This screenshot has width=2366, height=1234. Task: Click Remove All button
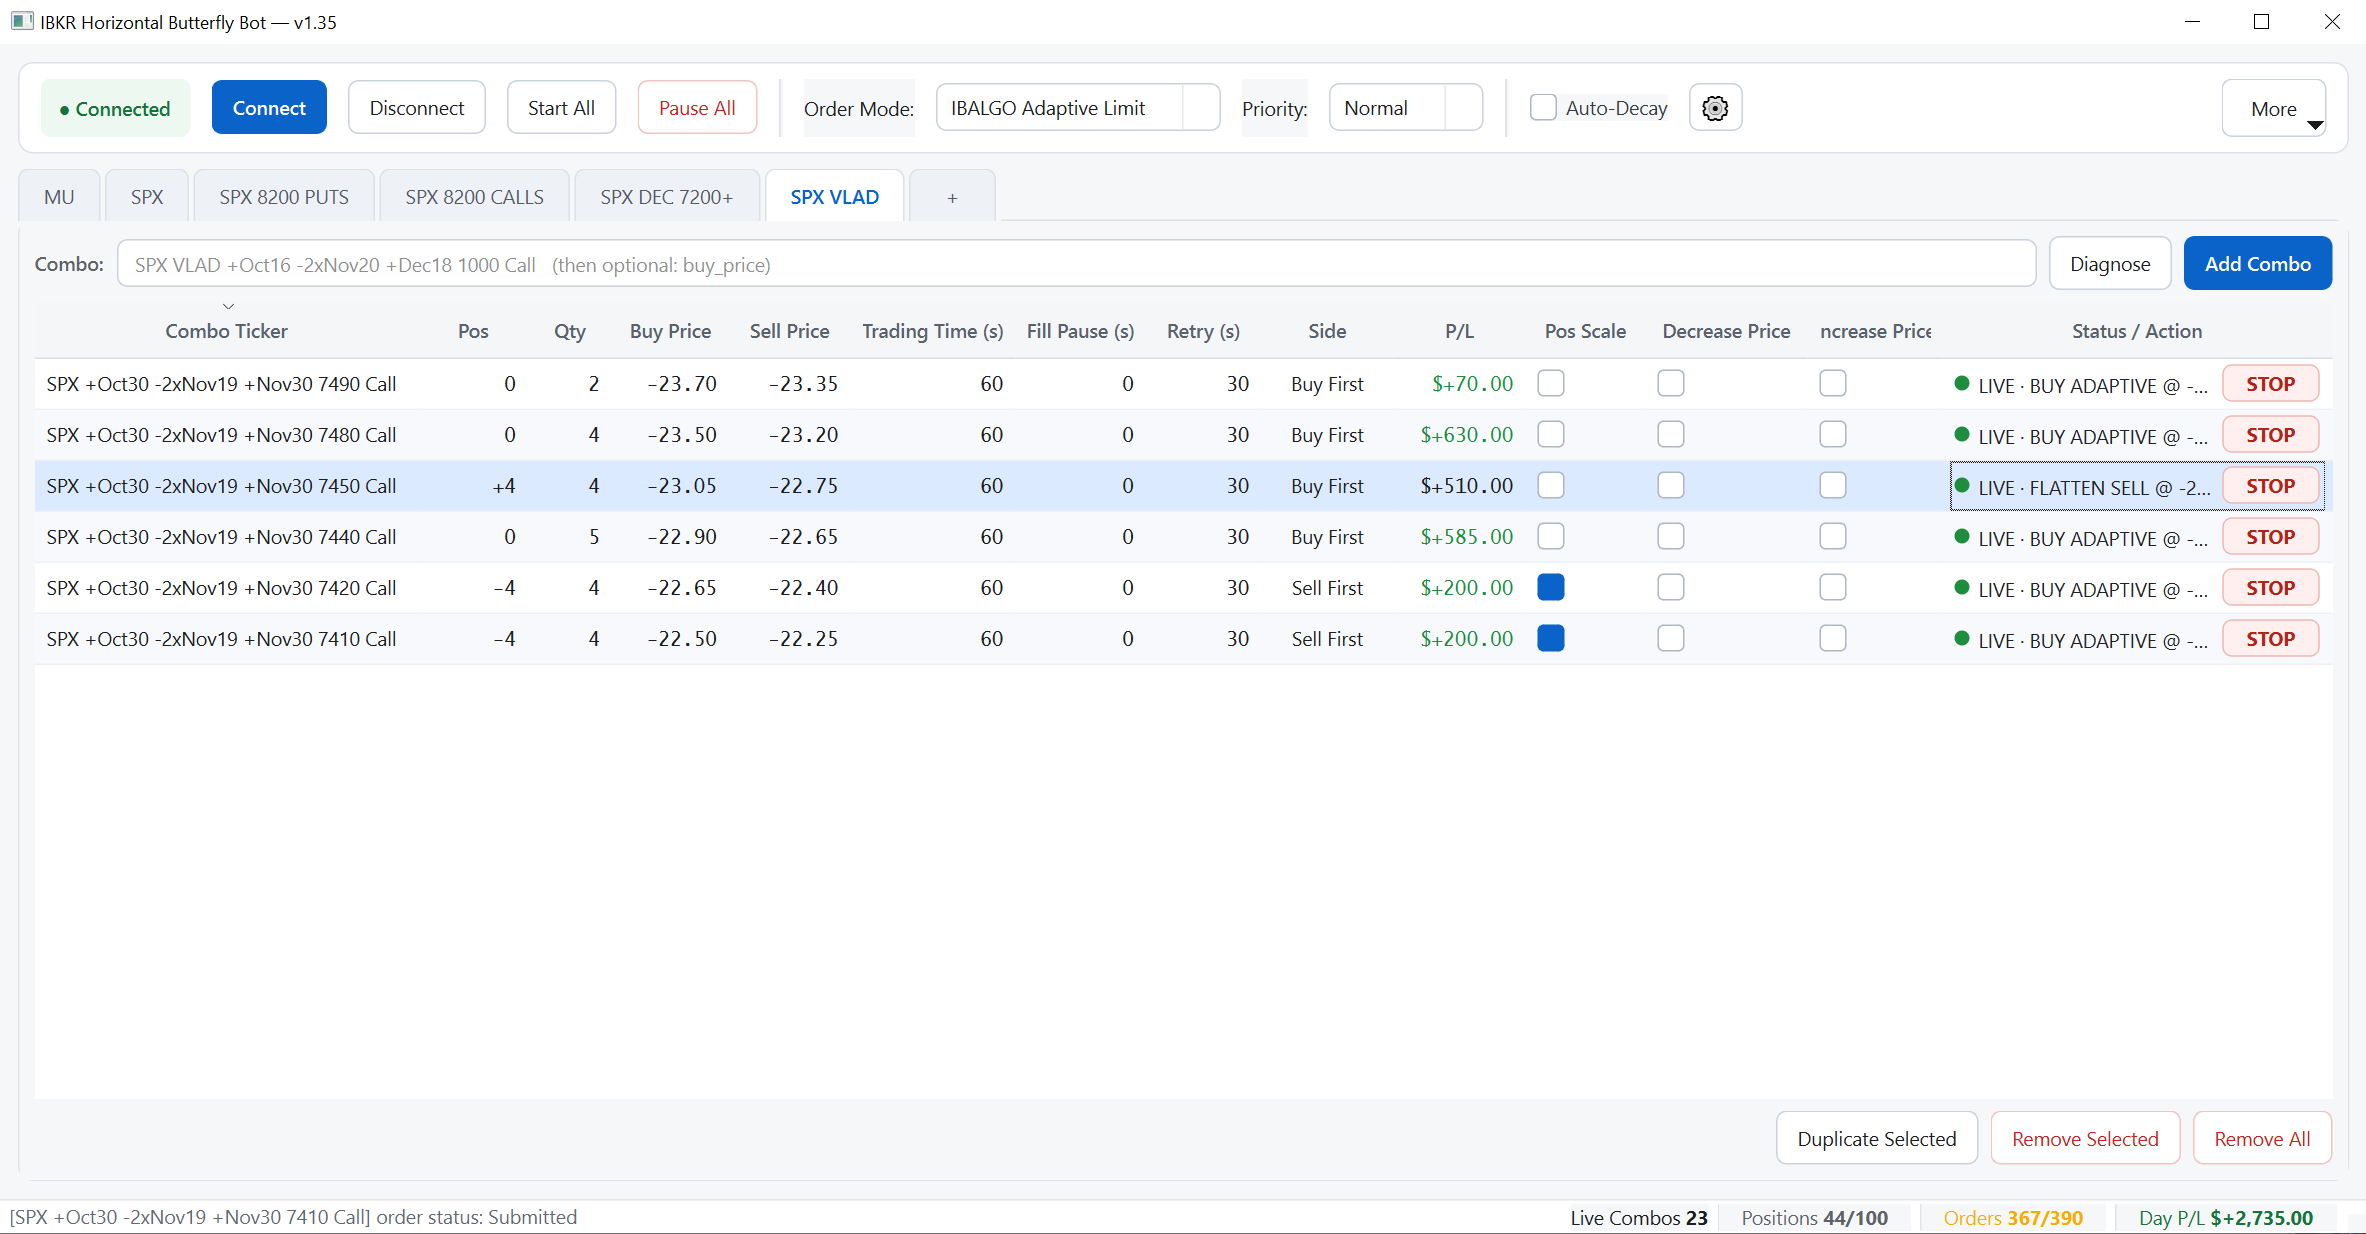[x=2262, y=1138]
